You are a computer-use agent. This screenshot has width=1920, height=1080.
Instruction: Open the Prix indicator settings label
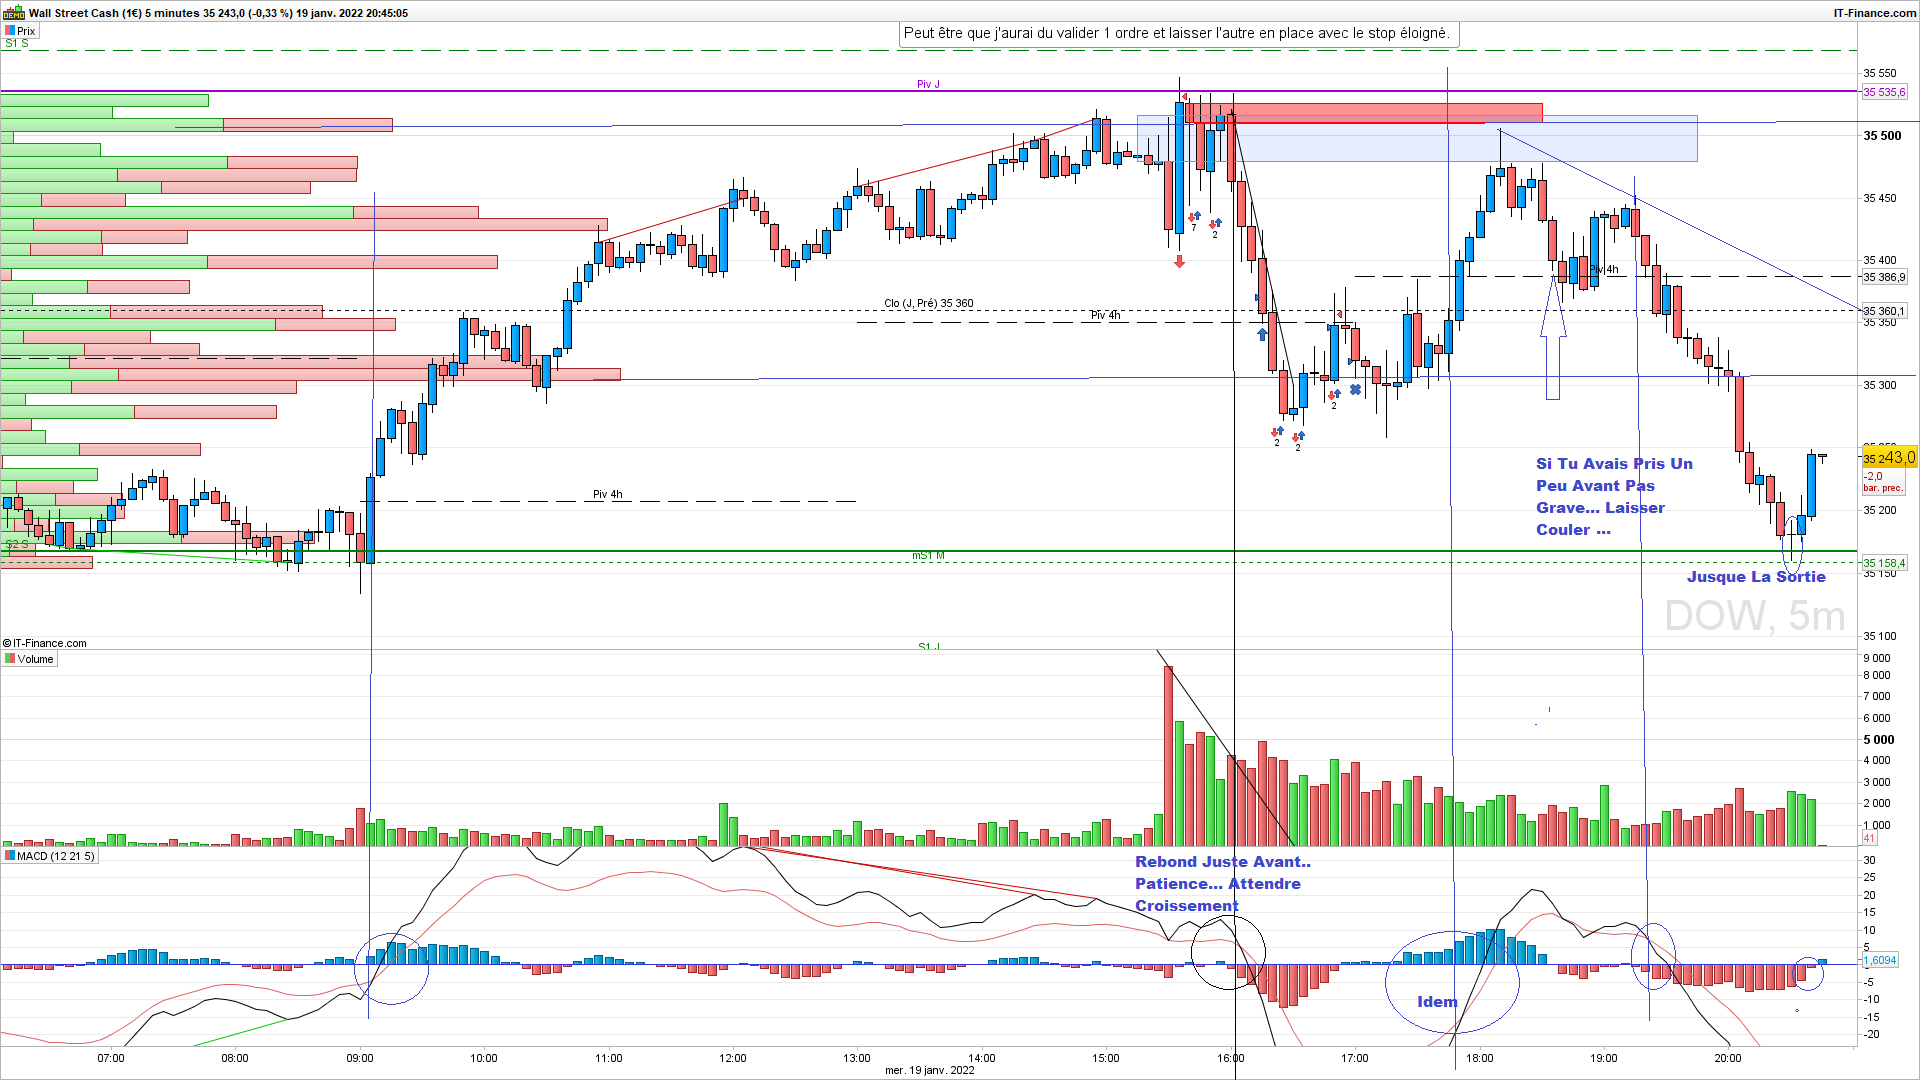point(27,31)
